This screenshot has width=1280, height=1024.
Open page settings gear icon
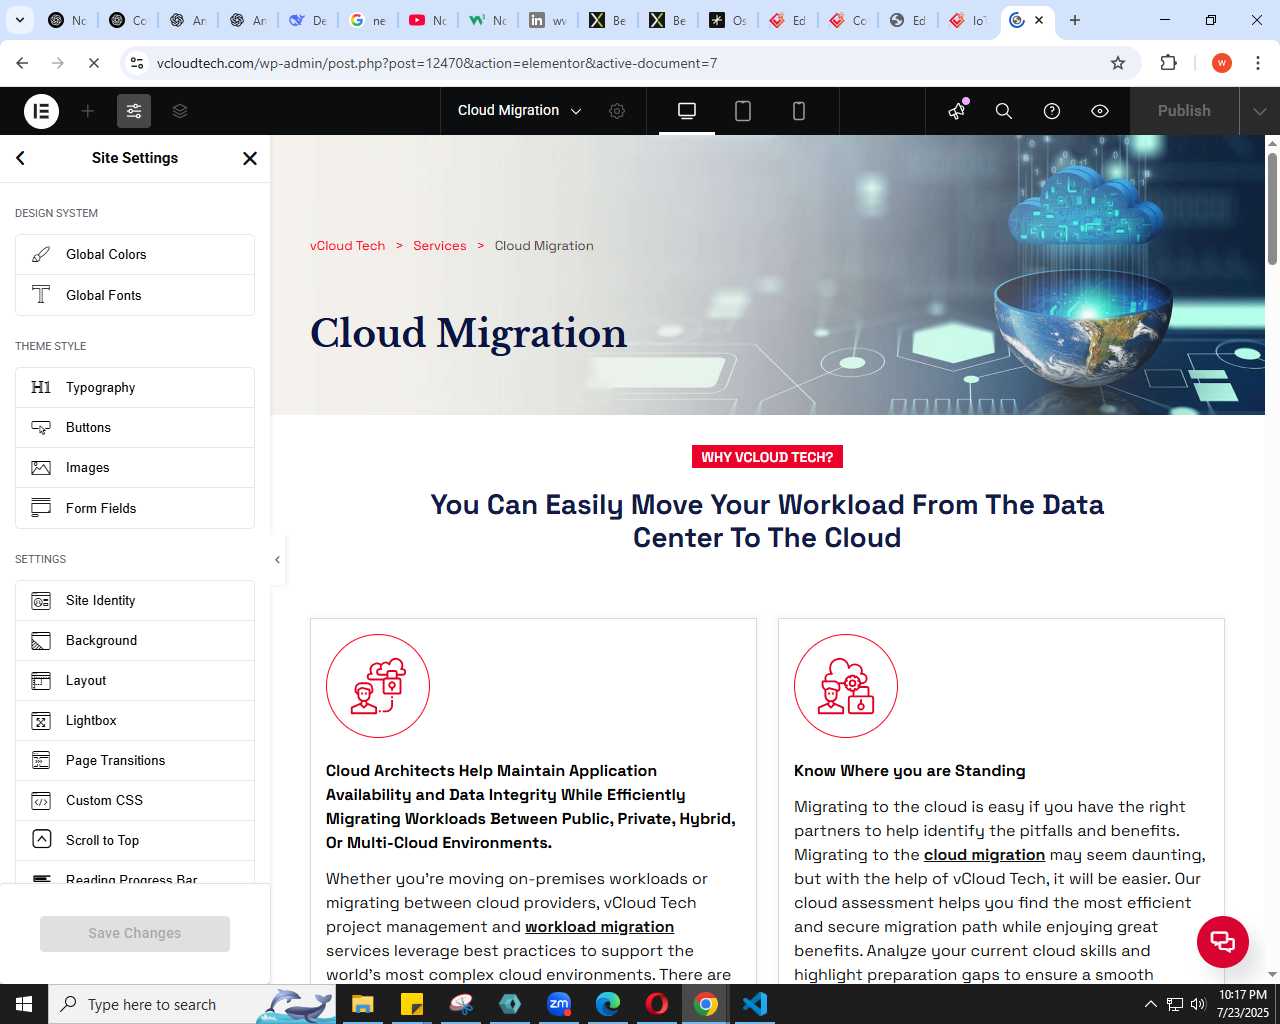click(x=617, y=111)
